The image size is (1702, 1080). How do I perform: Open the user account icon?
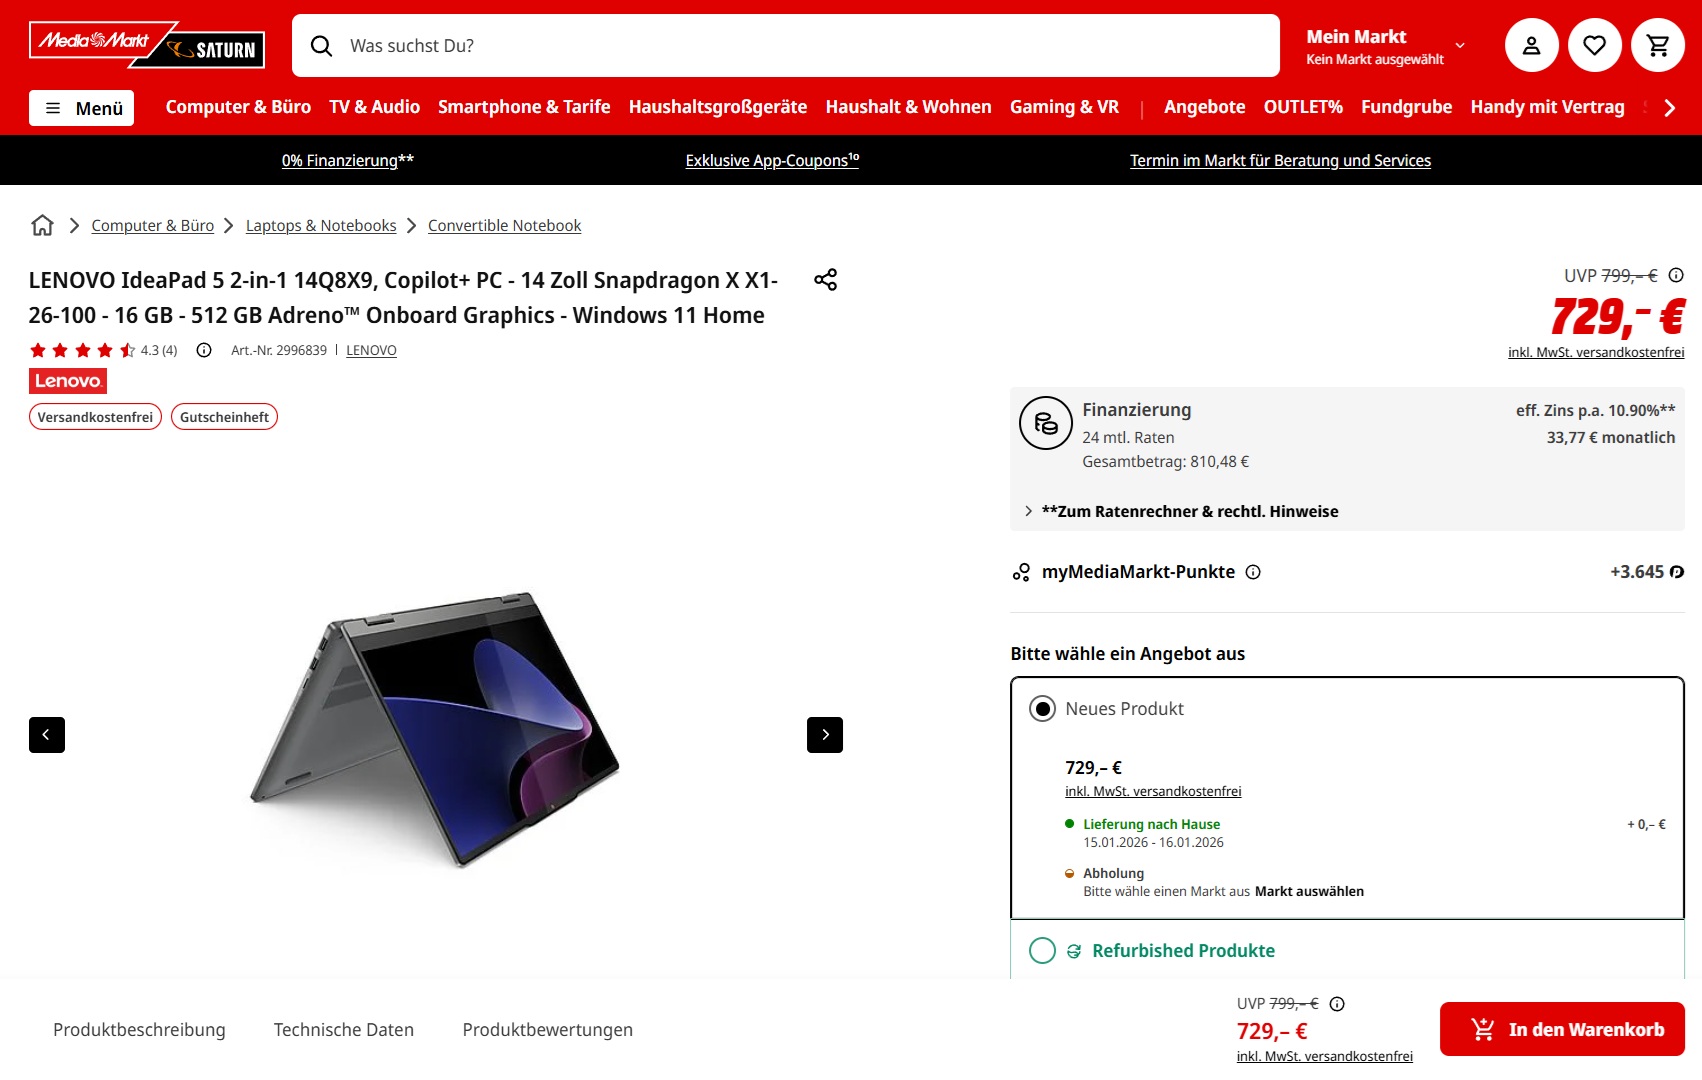click(x=1531, y=45)
